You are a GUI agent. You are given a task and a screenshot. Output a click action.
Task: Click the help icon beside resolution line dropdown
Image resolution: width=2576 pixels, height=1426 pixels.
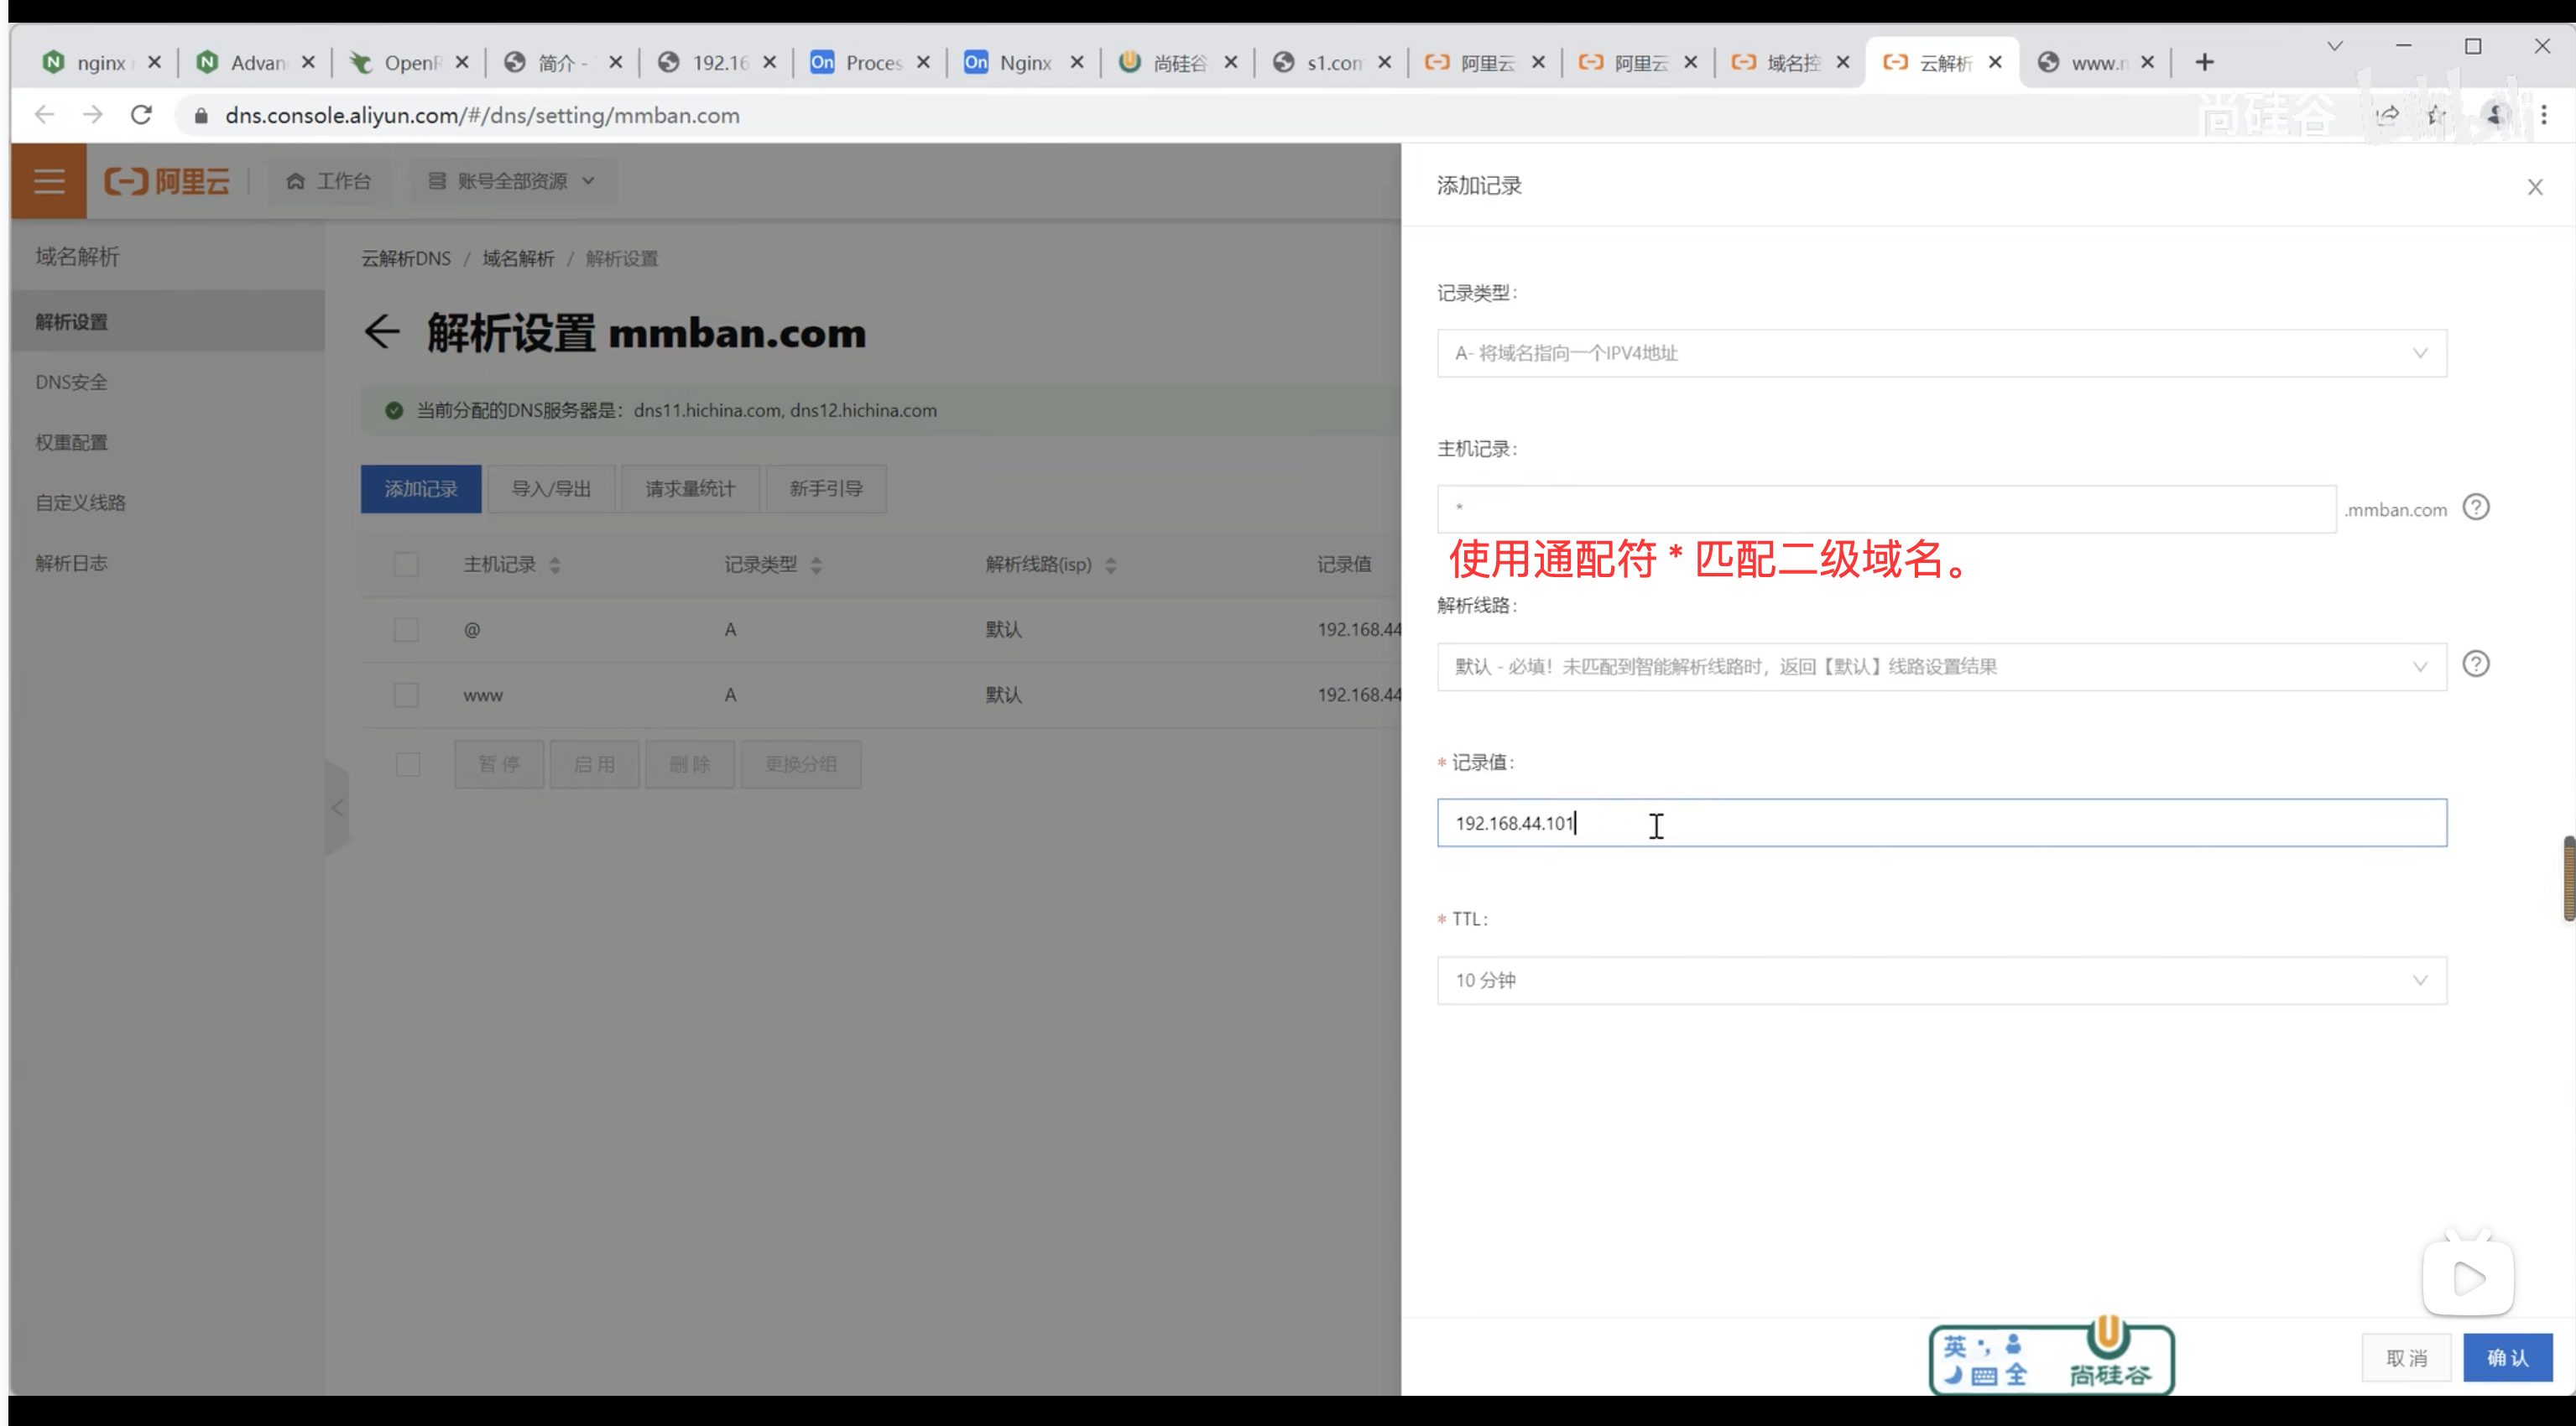2475,664
